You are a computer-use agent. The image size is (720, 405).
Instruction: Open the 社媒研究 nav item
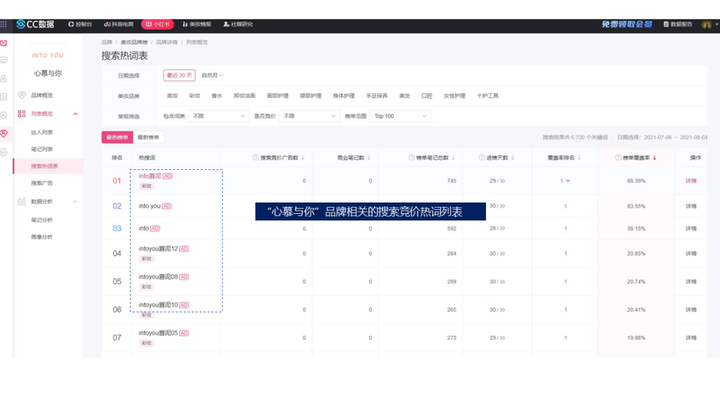(238, 24)
